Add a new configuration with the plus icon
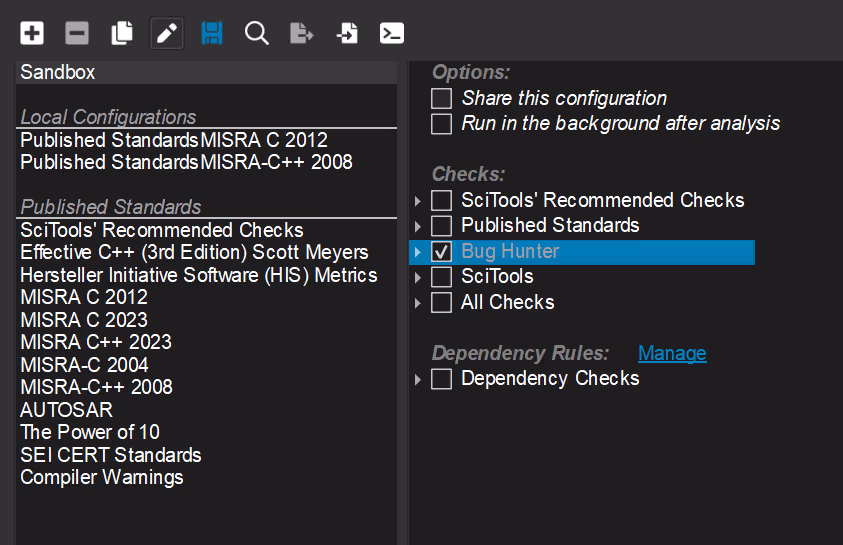 pyautogui.click(x=32, y=33)
